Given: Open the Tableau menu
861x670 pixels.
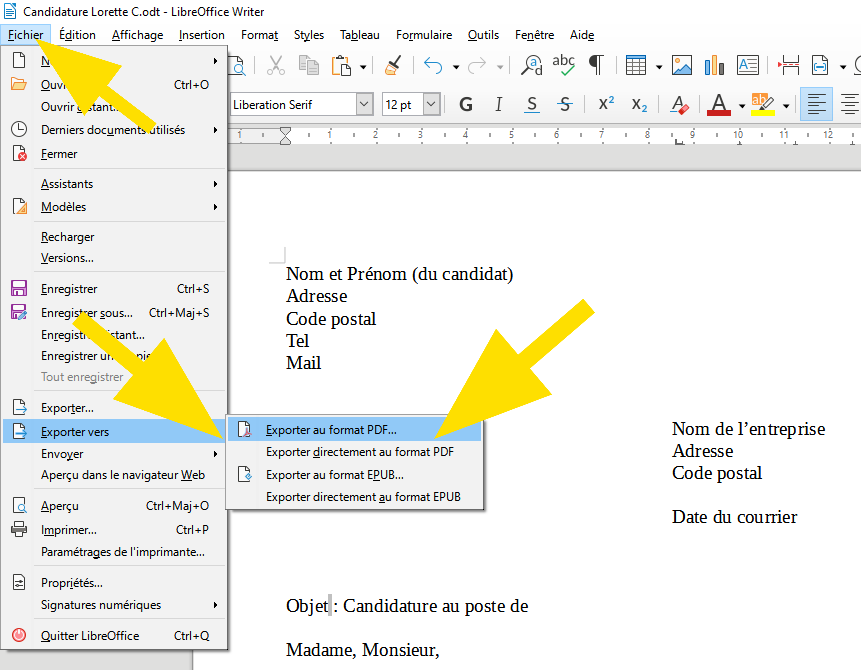Looking at the screenshot, I should tap(360, 35).
